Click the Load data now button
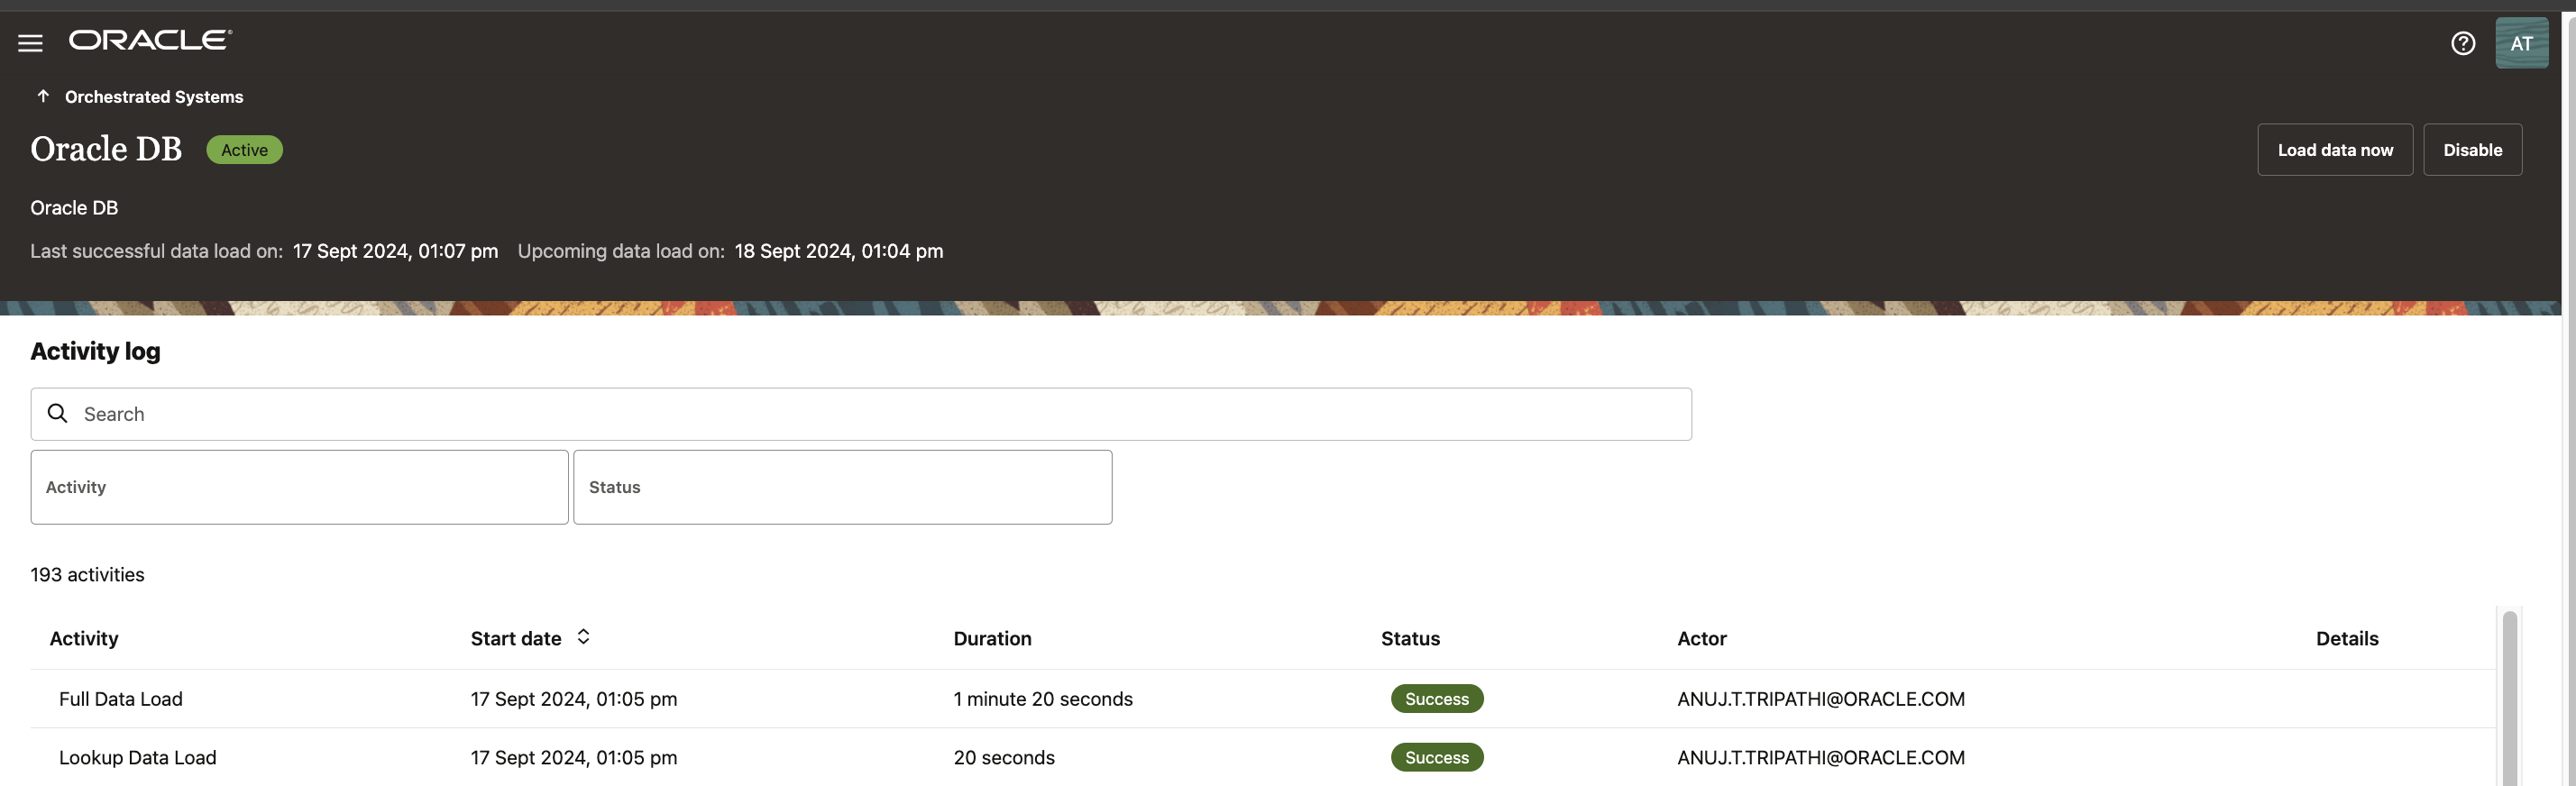Screen dimensions: 2576x786 2334,150
